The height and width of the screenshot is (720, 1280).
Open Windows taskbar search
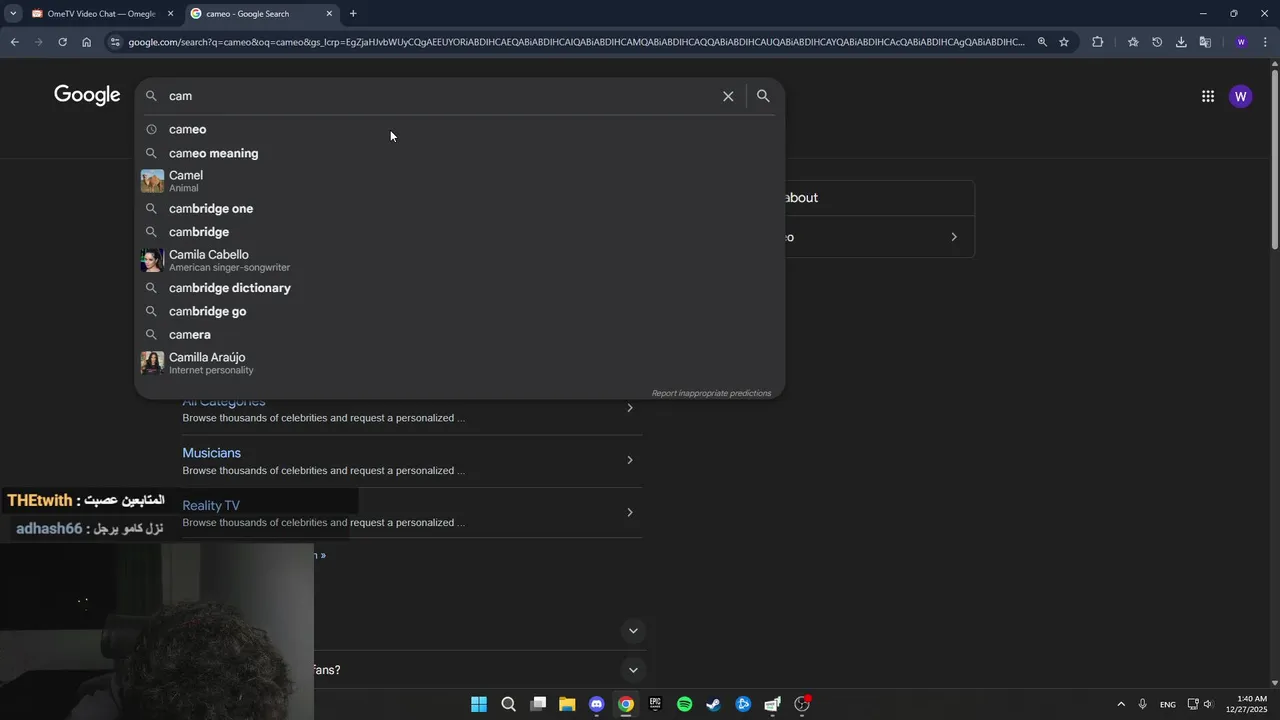(x=508, y=704)
